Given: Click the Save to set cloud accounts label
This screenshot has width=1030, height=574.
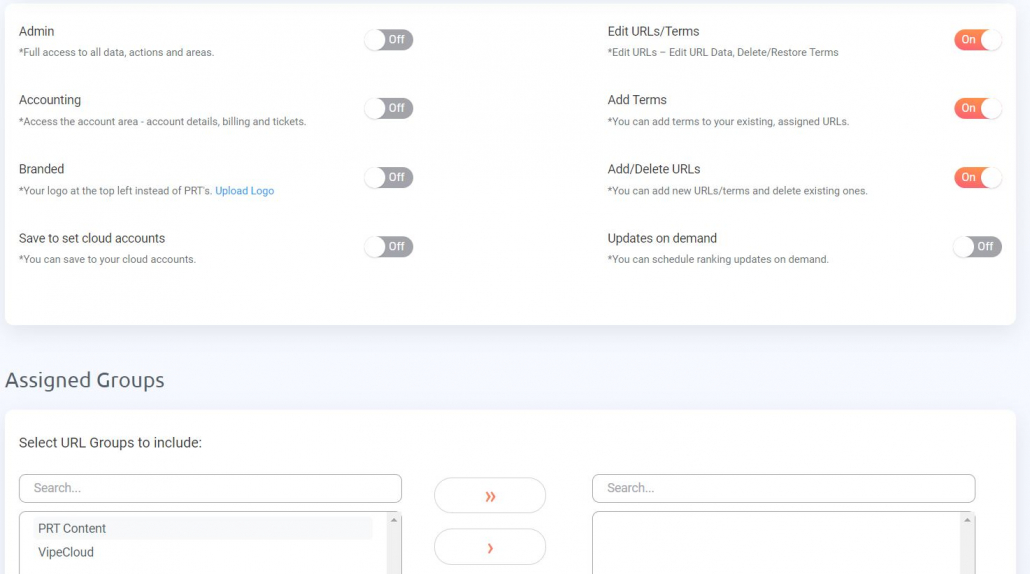Looking at the screenshot, I should click(92, 238).
